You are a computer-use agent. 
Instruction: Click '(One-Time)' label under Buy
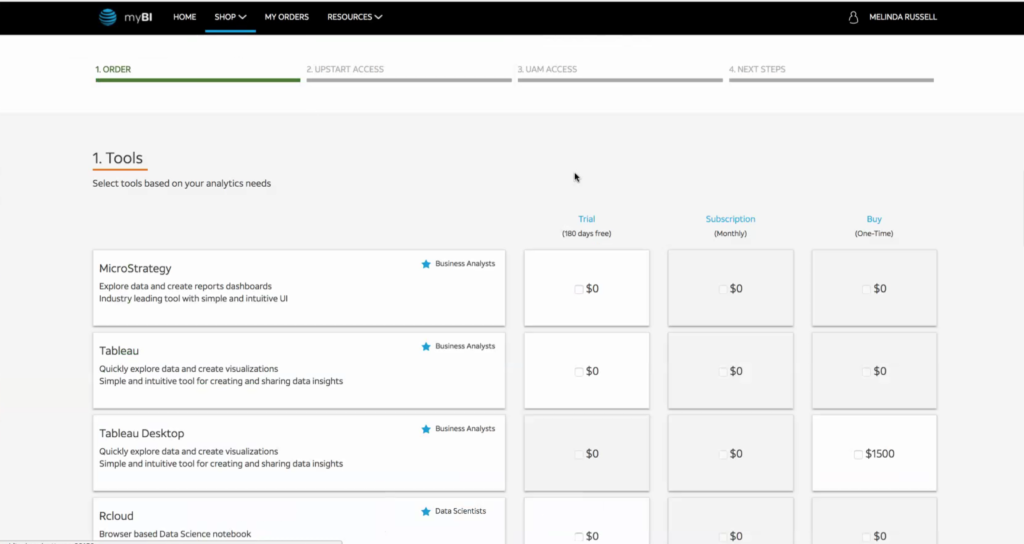[874, 234]
